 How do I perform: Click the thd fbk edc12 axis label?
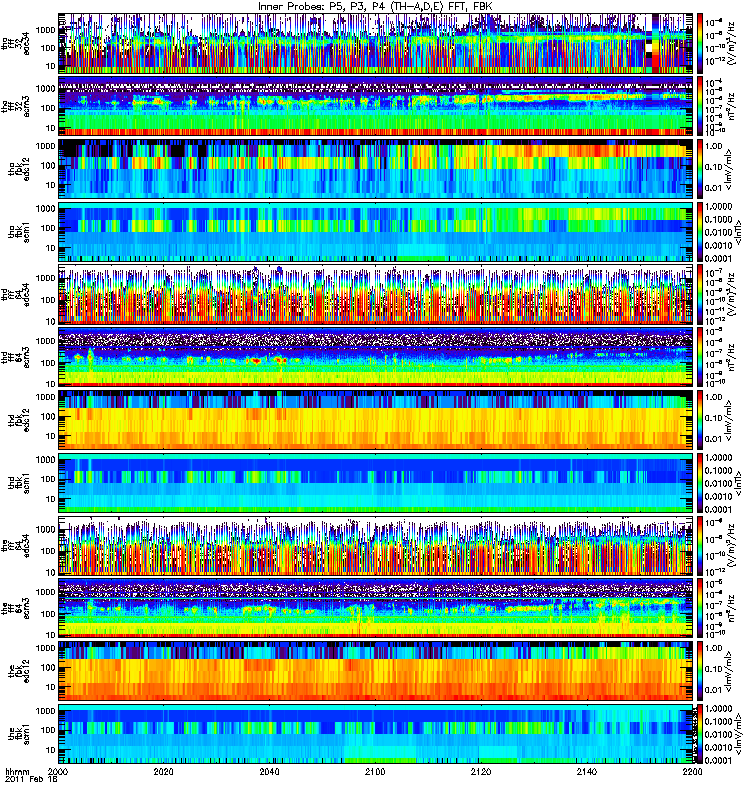click(19, 420)
